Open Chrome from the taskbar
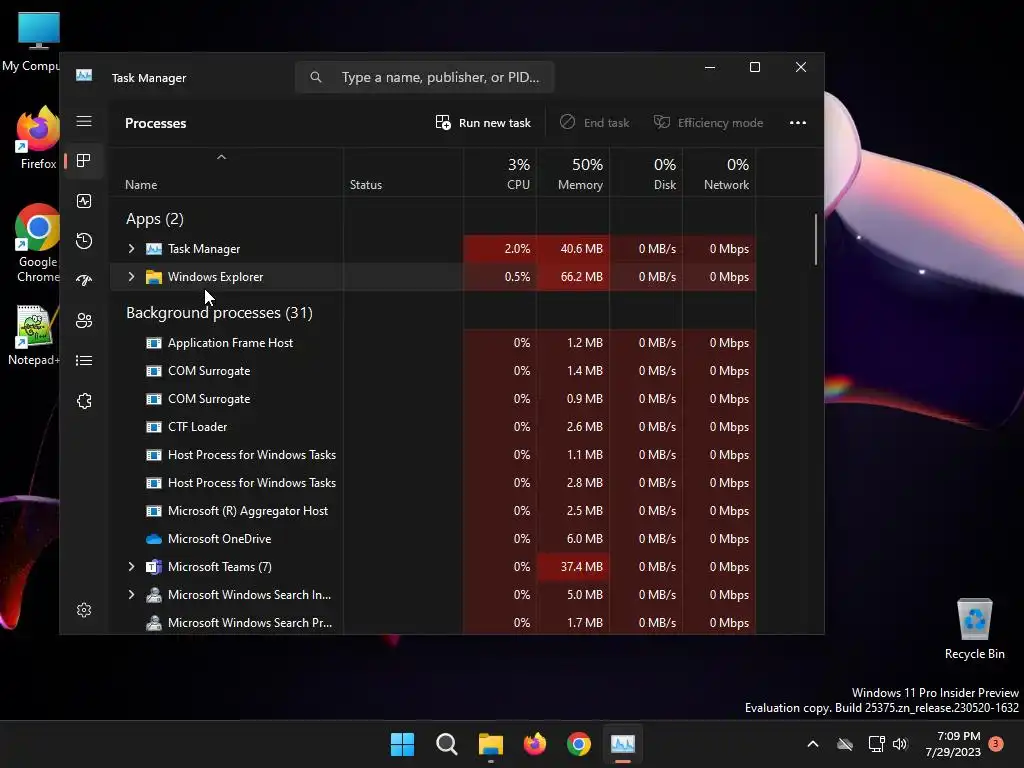This screenshot has width=1024, height=768. point(579,744)
